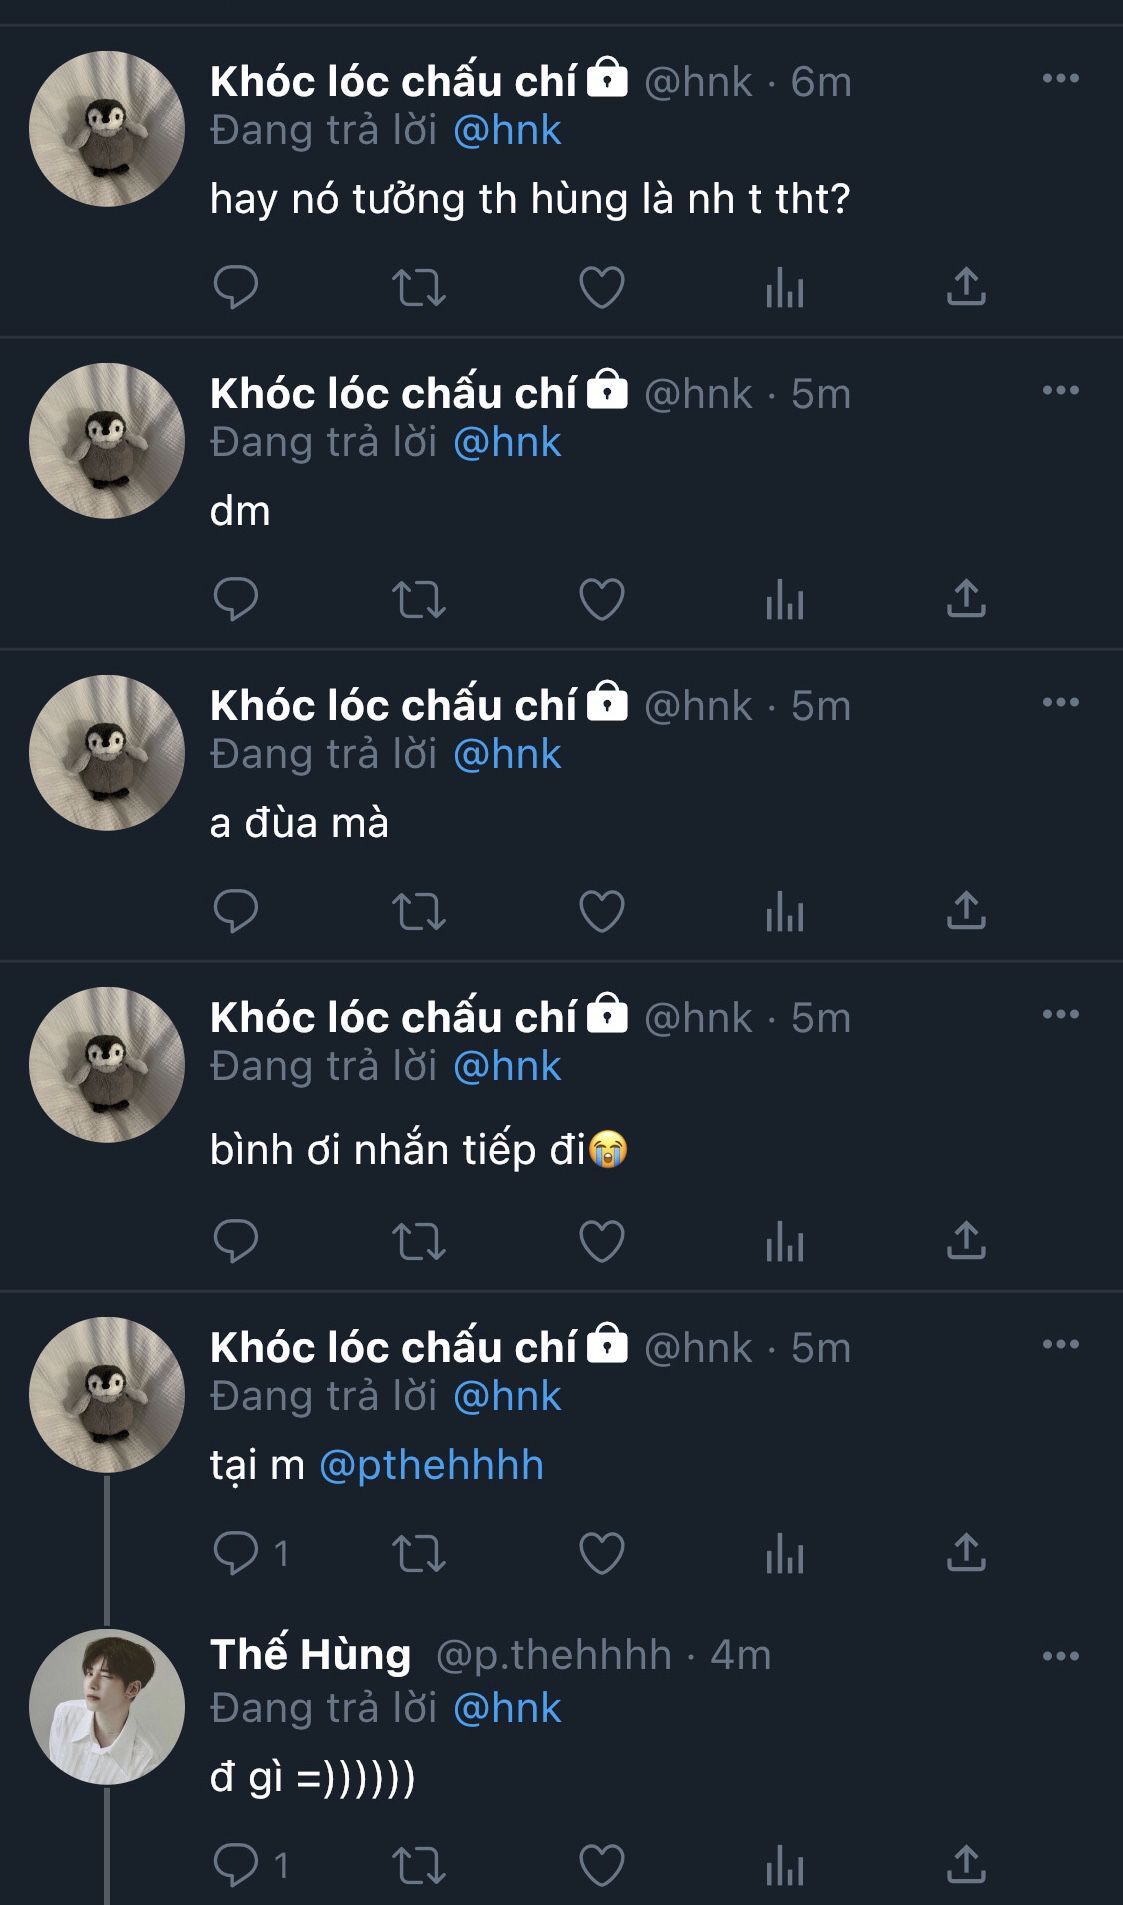Viewport: 1123px width, 1905px height.
Task: Reply to Thế Hùng's 'đ gì' tweet
Action: coord(236,1866)
